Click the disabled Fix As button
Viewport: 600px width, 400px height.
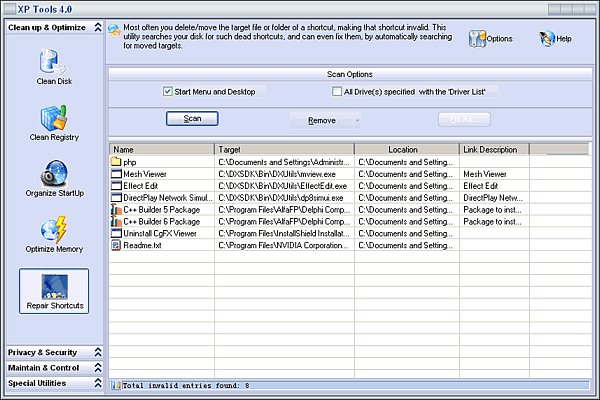click(x=464, y=119)
